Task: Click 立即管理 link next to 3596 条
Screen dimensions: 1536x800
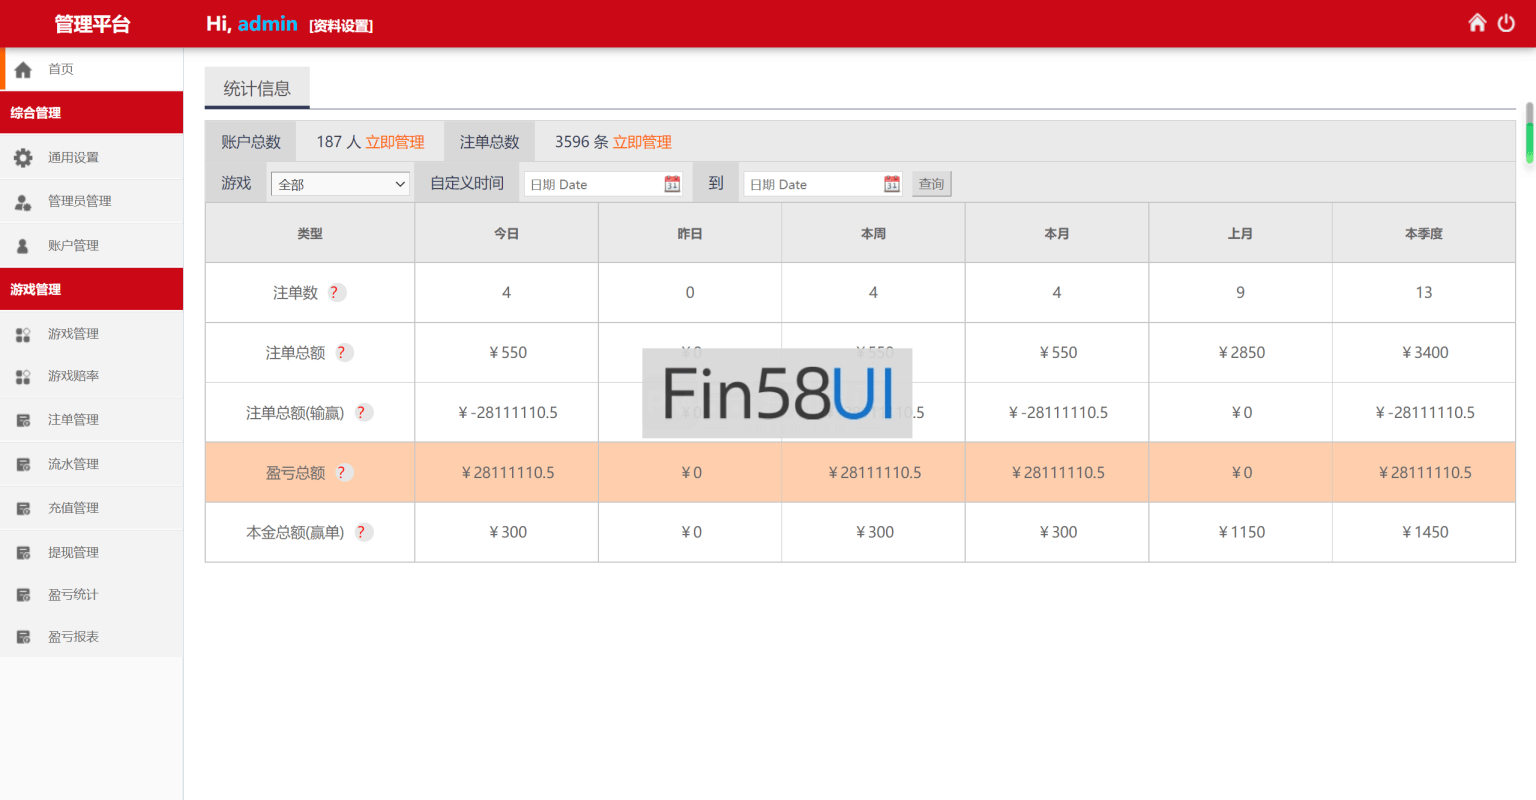Action: (642, 142)
